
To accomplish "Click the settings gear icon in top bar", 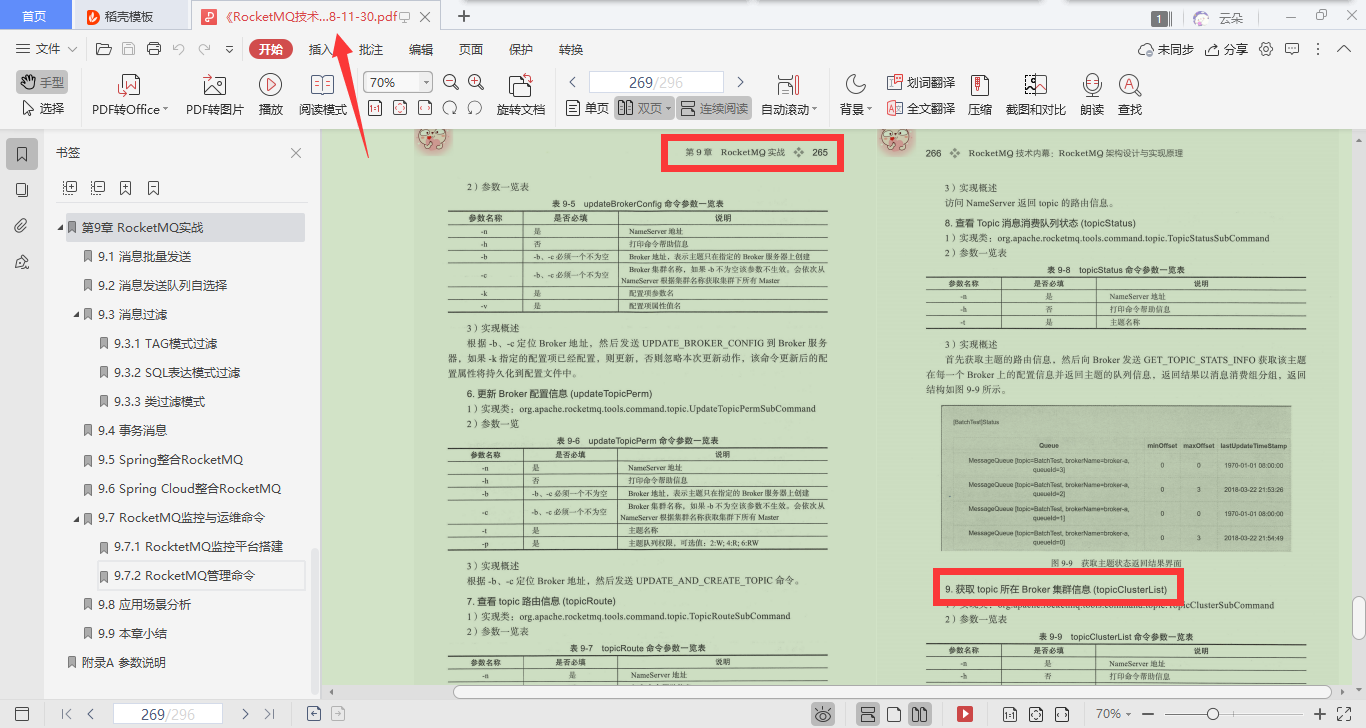I will pos(1266,49).
